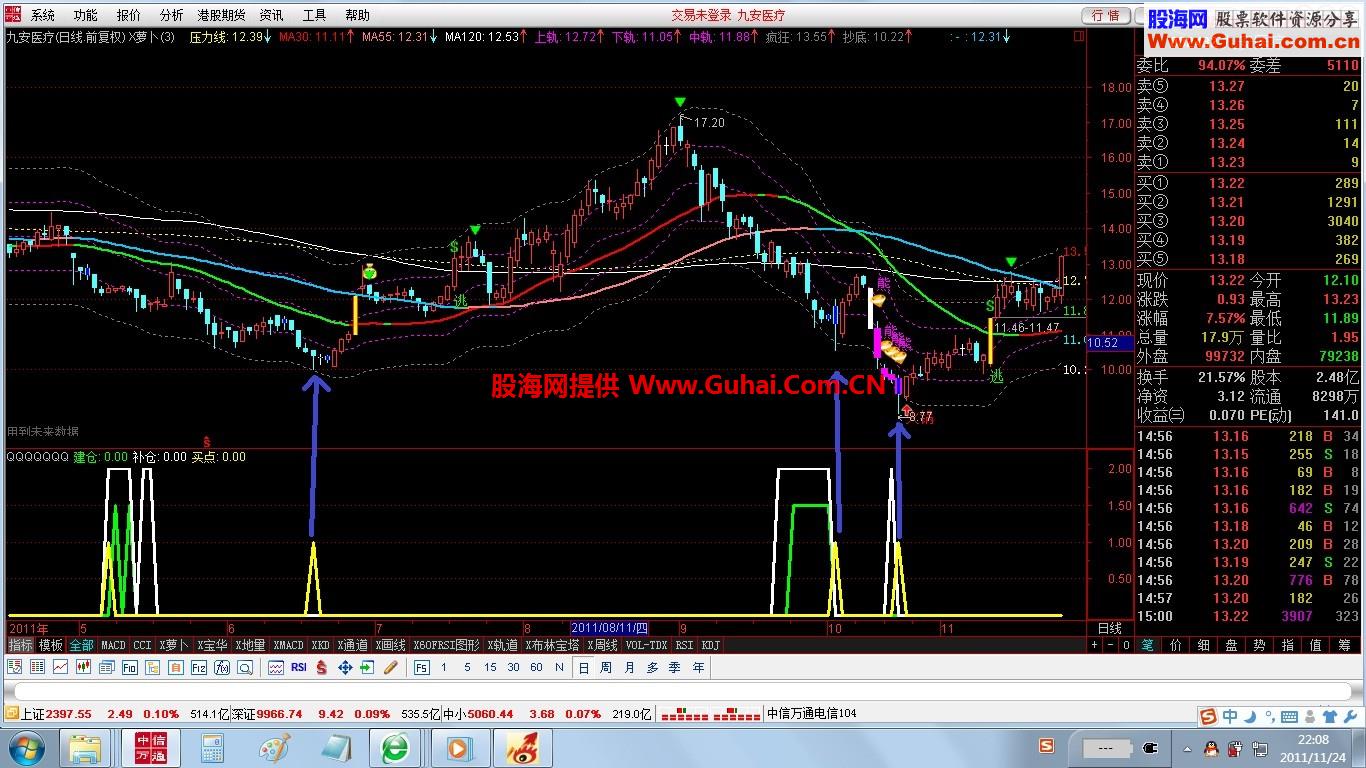This screenshot has width=1366, height=768.
Task: Click the QQ penguin tray icon
Action: pos(1213,748)
